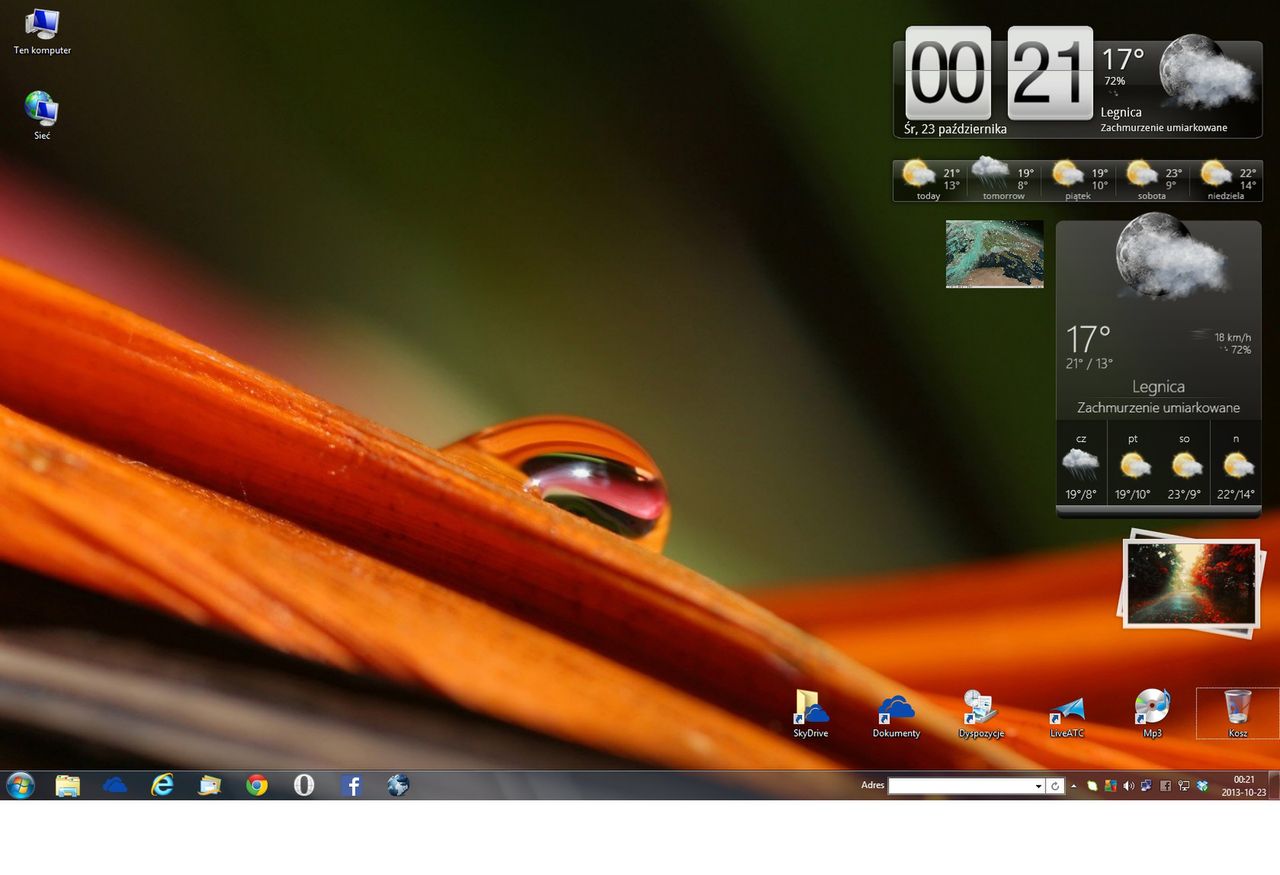Select the niedziela forecast in the strip
This screenshot has height=875, width=1280.
(1226, 181)
